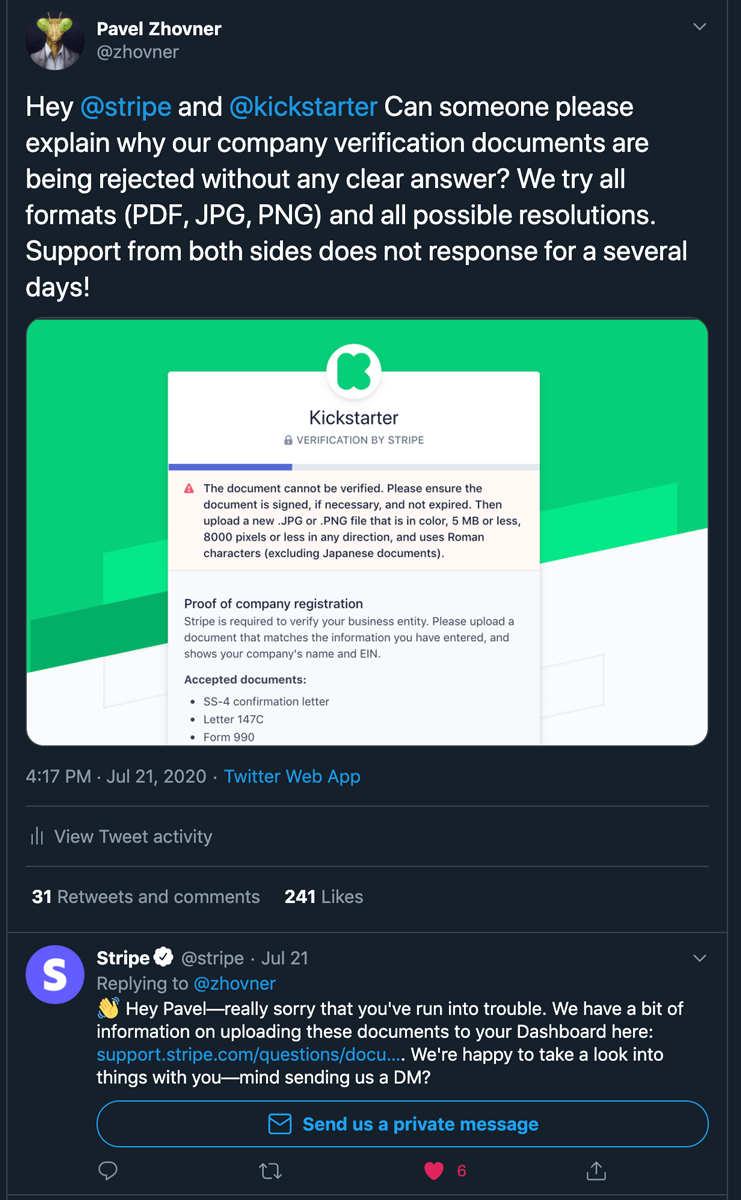Click the share icon on Stripe's reply

(x=596, y=1170)
